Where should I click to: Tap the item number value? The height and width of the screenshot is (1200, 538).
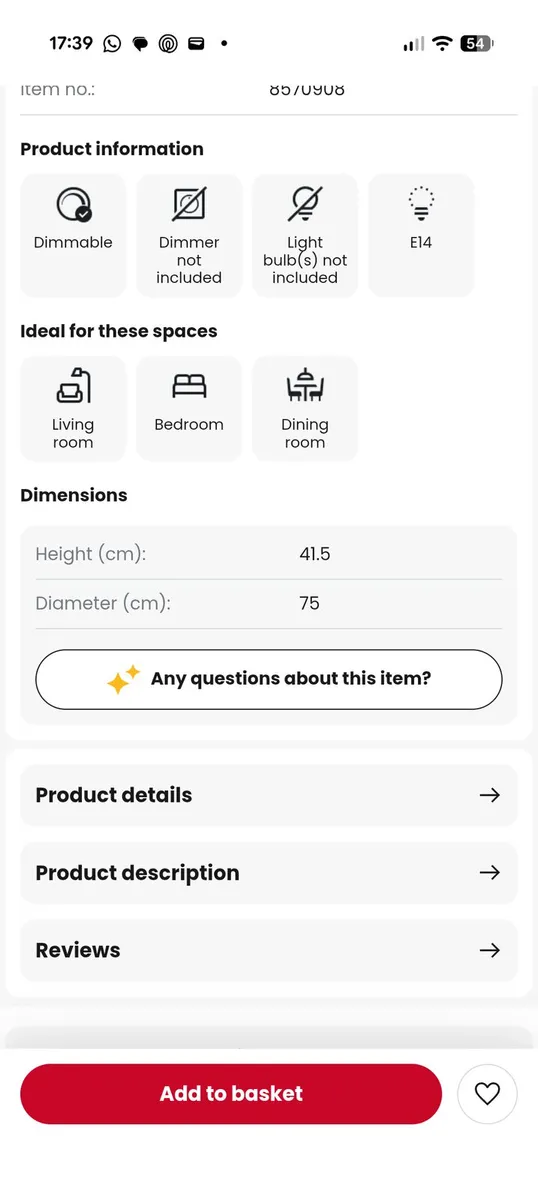[307, 90]
